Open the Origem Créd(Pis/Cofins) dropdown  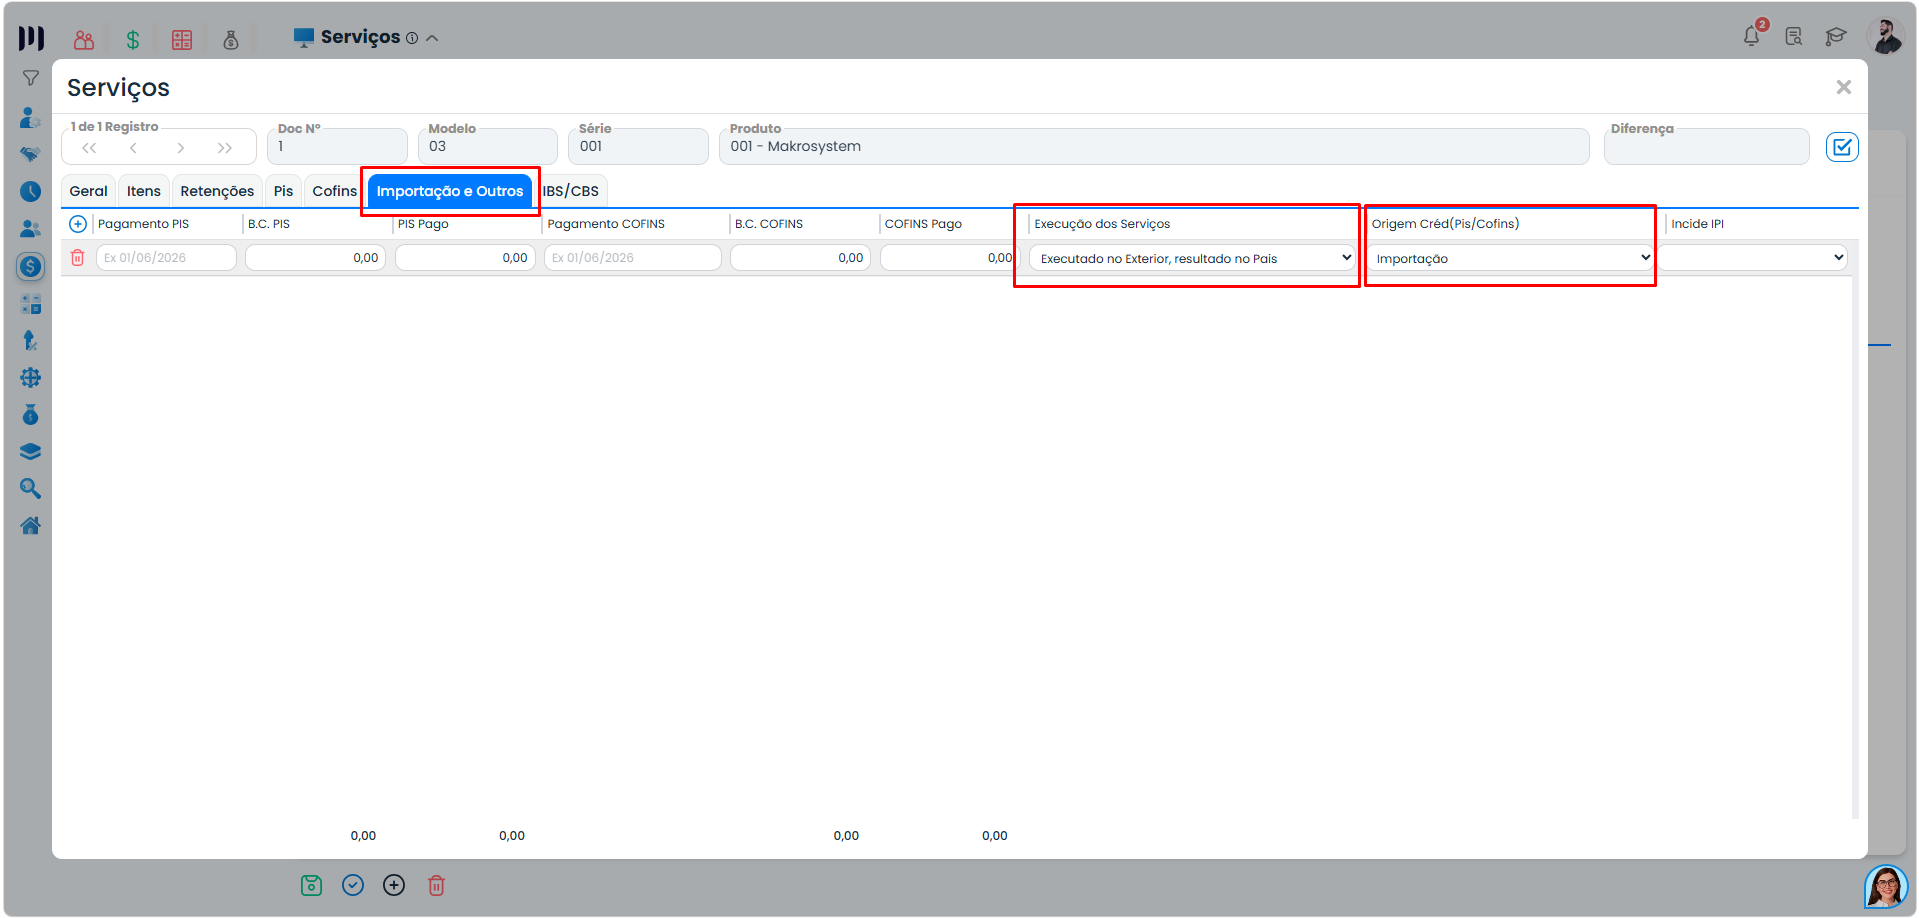(x=1510, y=258)
